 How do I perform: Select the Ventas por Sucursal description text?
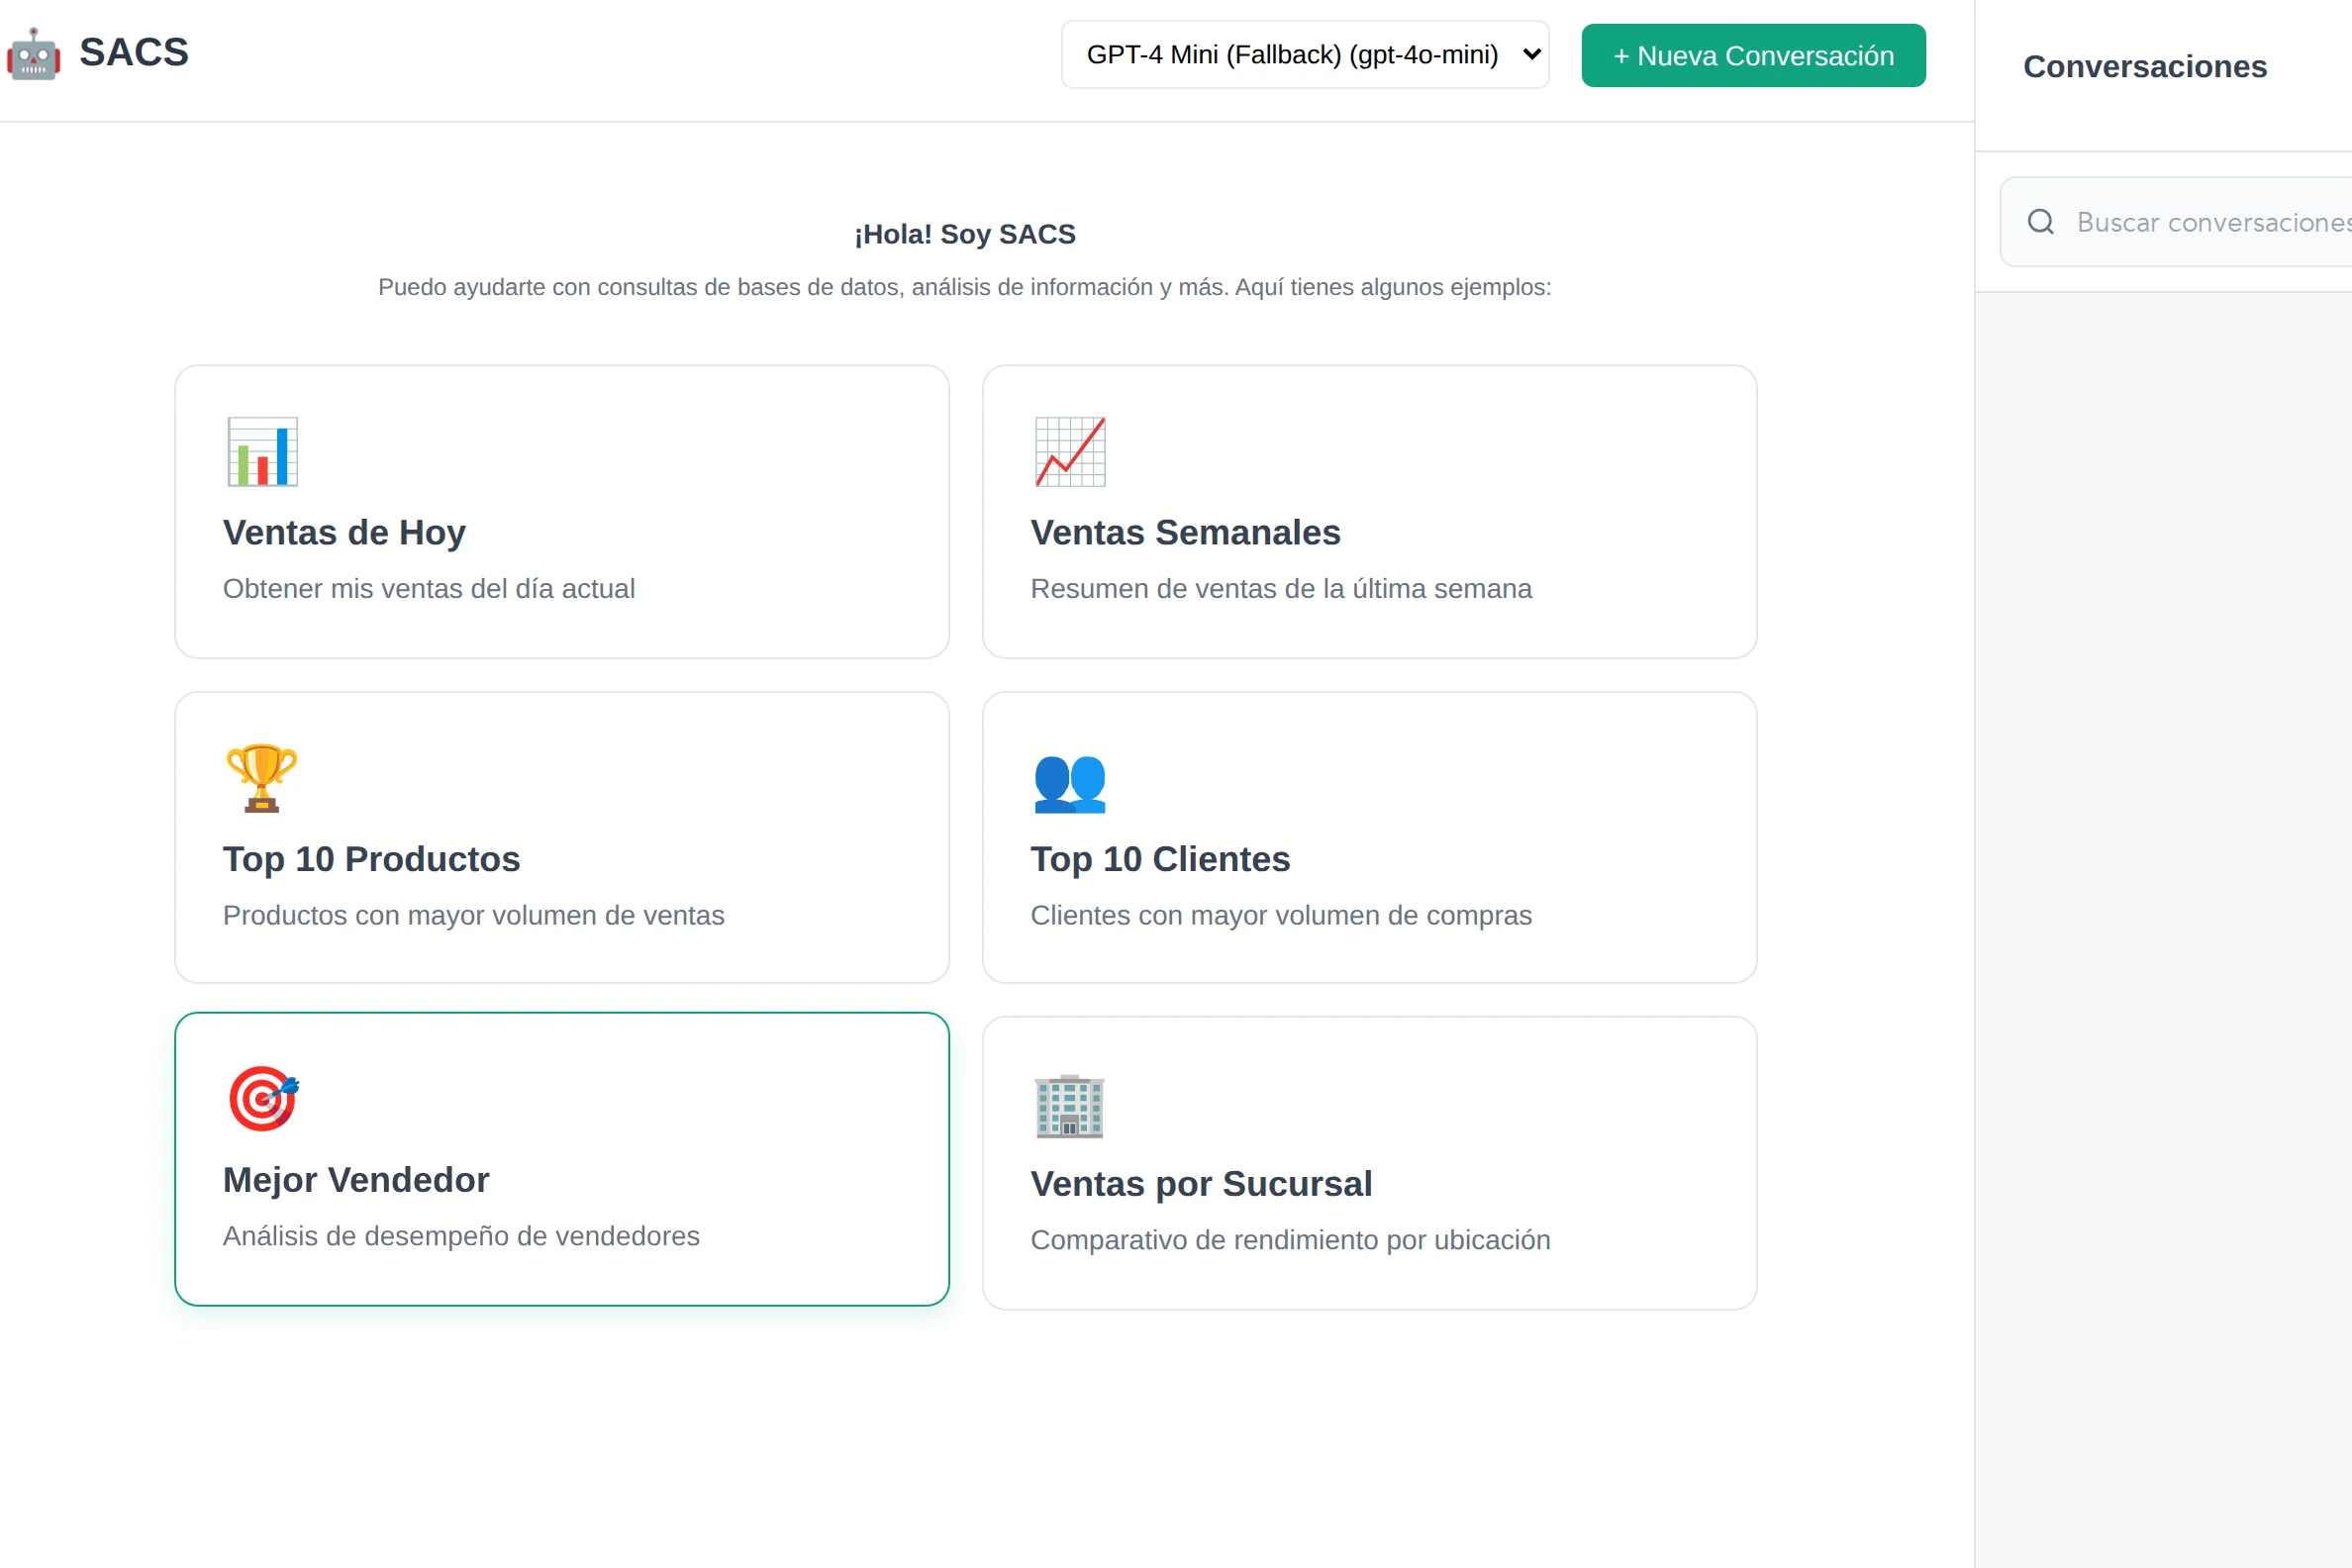pos(1290,1240)
